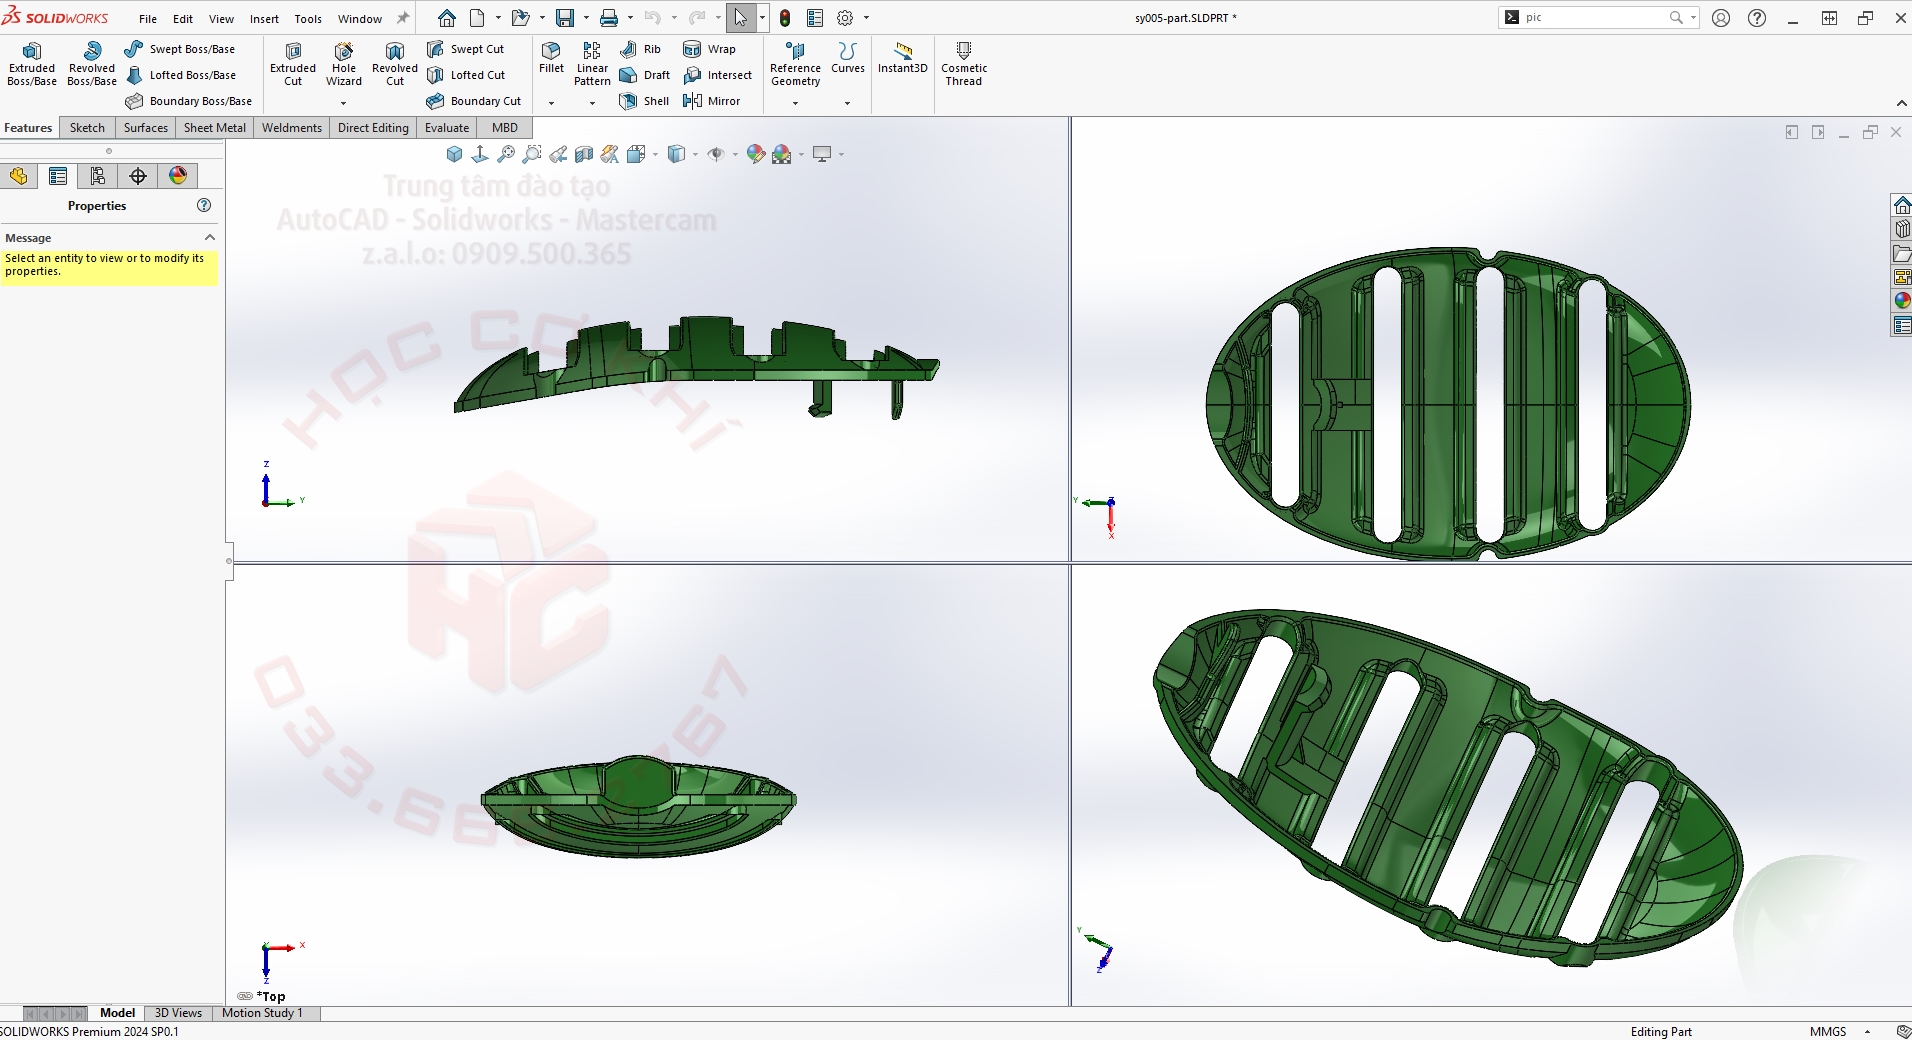
Task: Select the Revolved Cut tool
Action: [395, 64]
